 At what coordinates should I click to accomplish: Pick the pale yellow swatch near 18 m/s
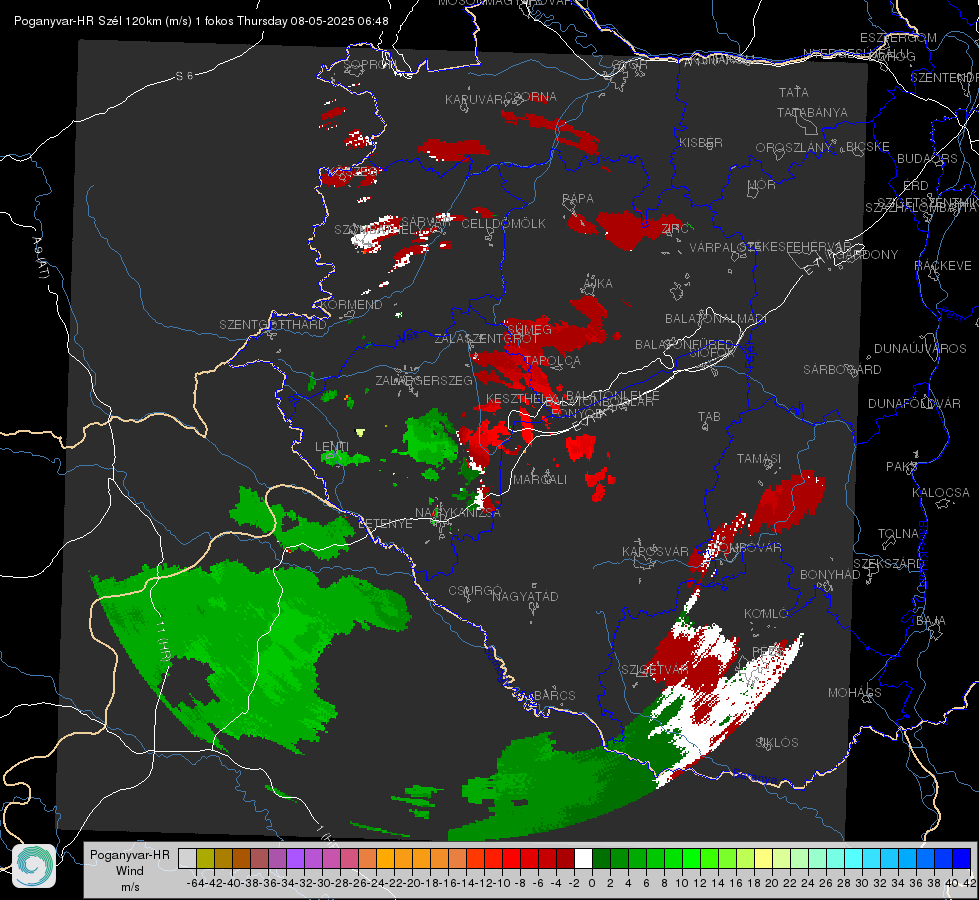coord(763,859)
